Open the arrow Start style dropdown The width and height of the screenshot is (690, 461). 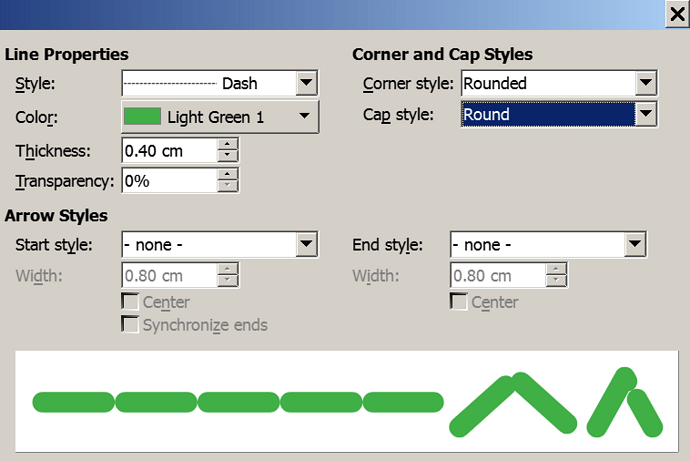coord(306,244)
